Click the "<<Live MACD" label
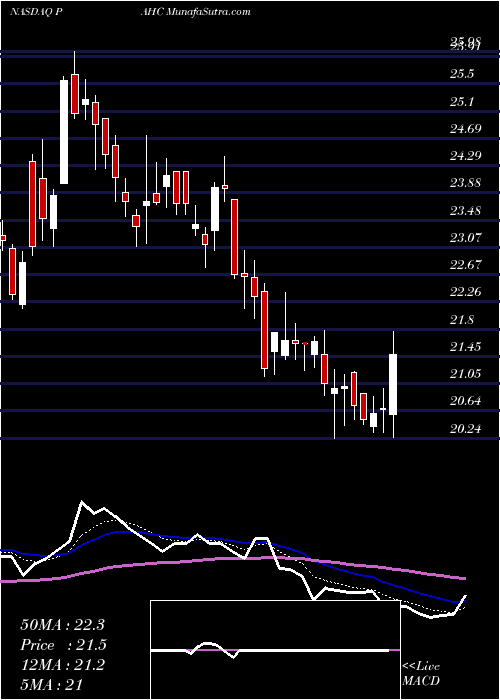Image resolution: width=500 pixels, height=700 pixels. 421,674
